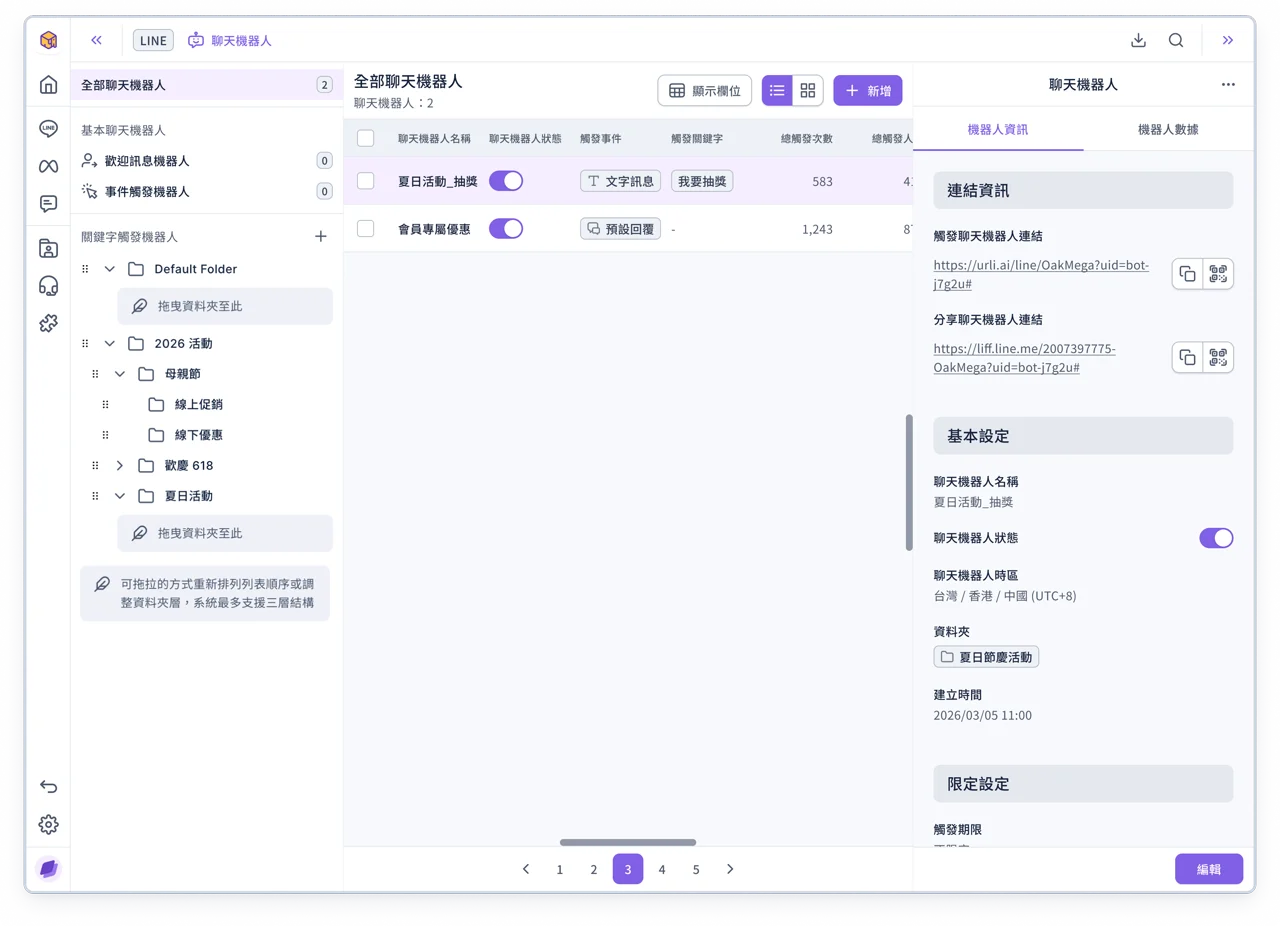Open the Meta infinity icon in sidebar
Image resolution: width=1280 pixels, height=926 pixels.
pyautogui.click(x=48, y=166)
